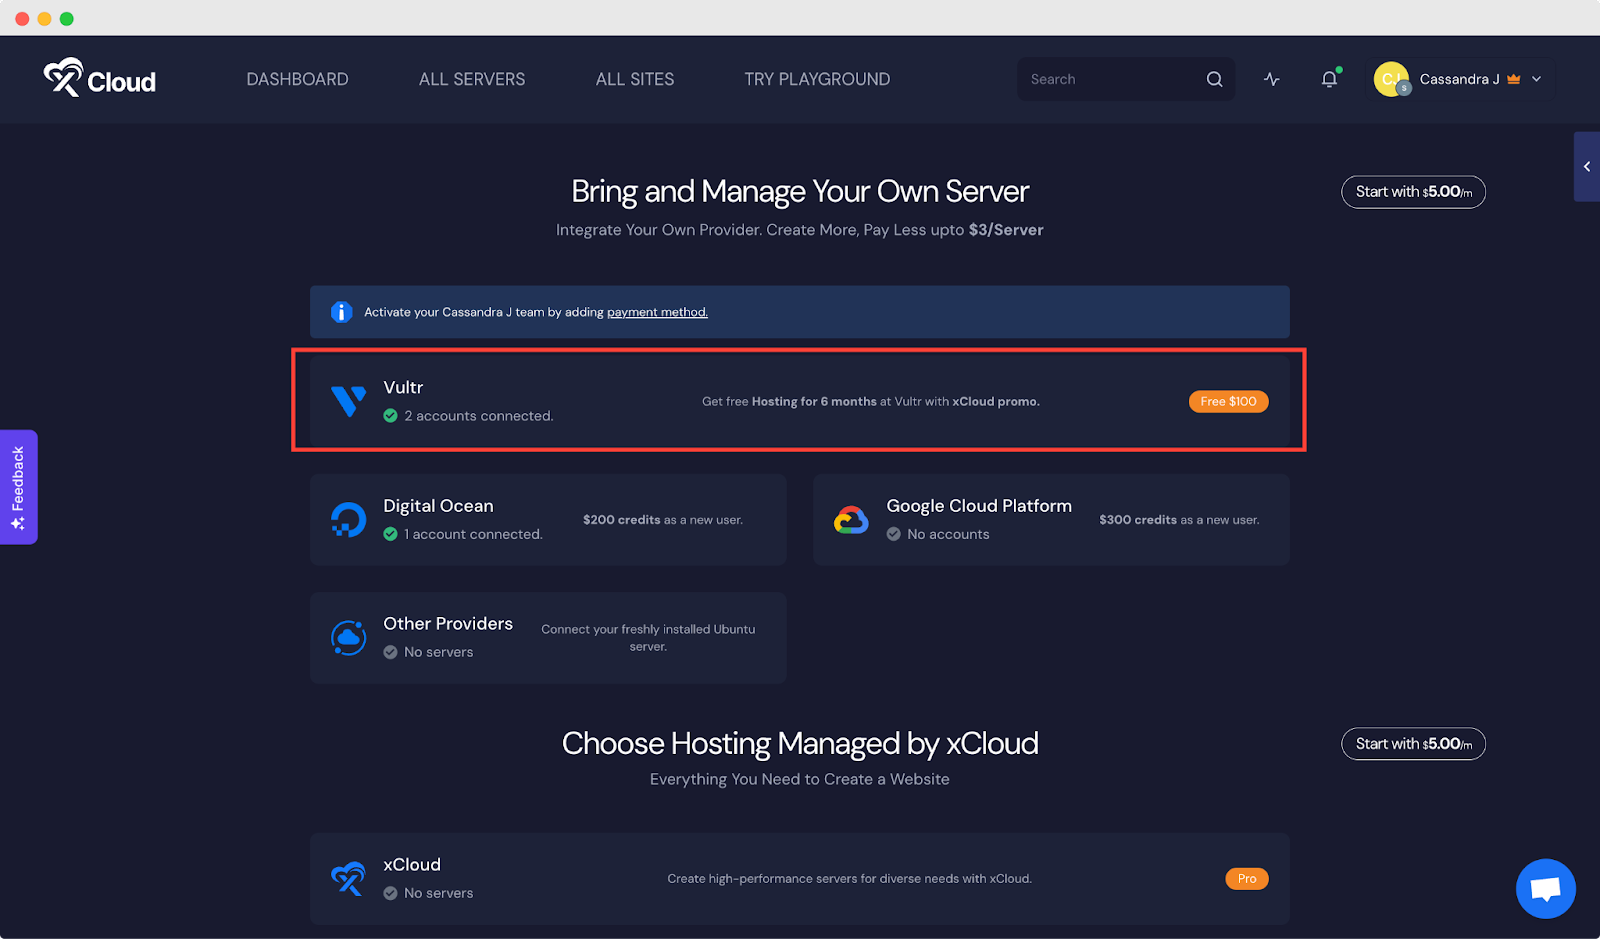This screenshot has height=939, width=1600.
Task: Select the Vultr provider logo
Action: [x=348, y=401]
